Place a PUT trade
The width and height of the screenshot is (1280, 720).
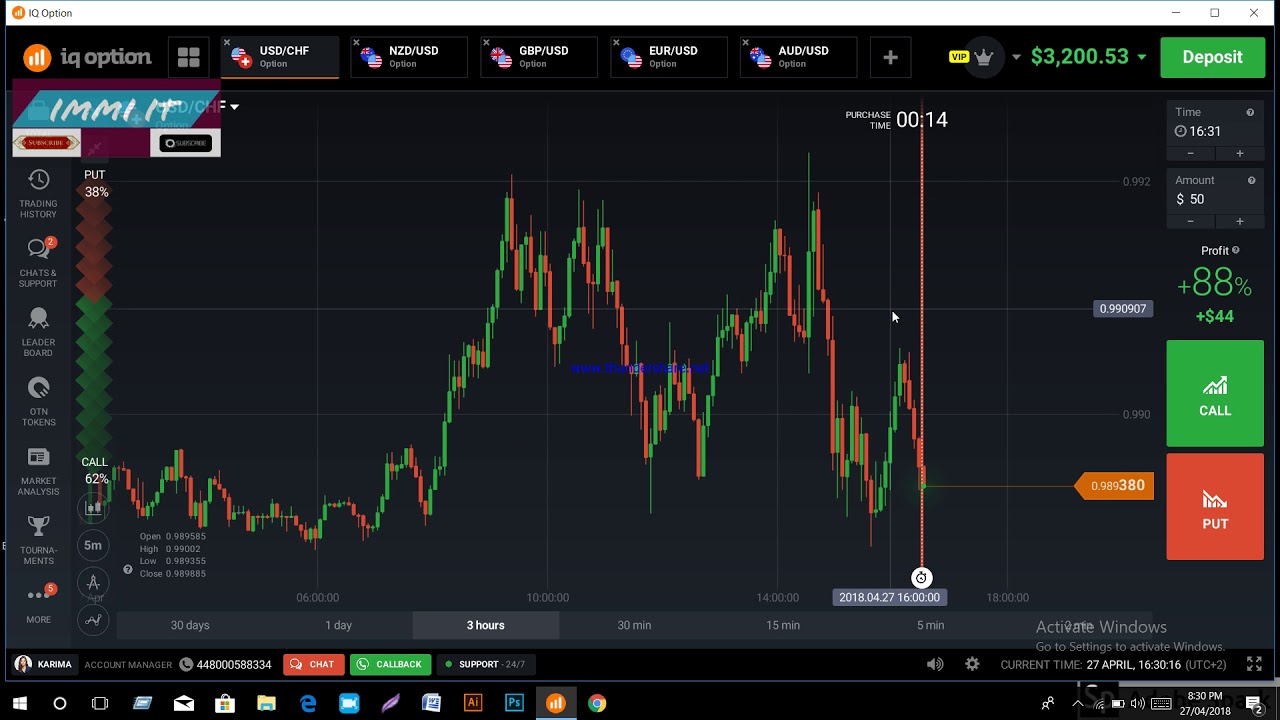(1215, 507)
